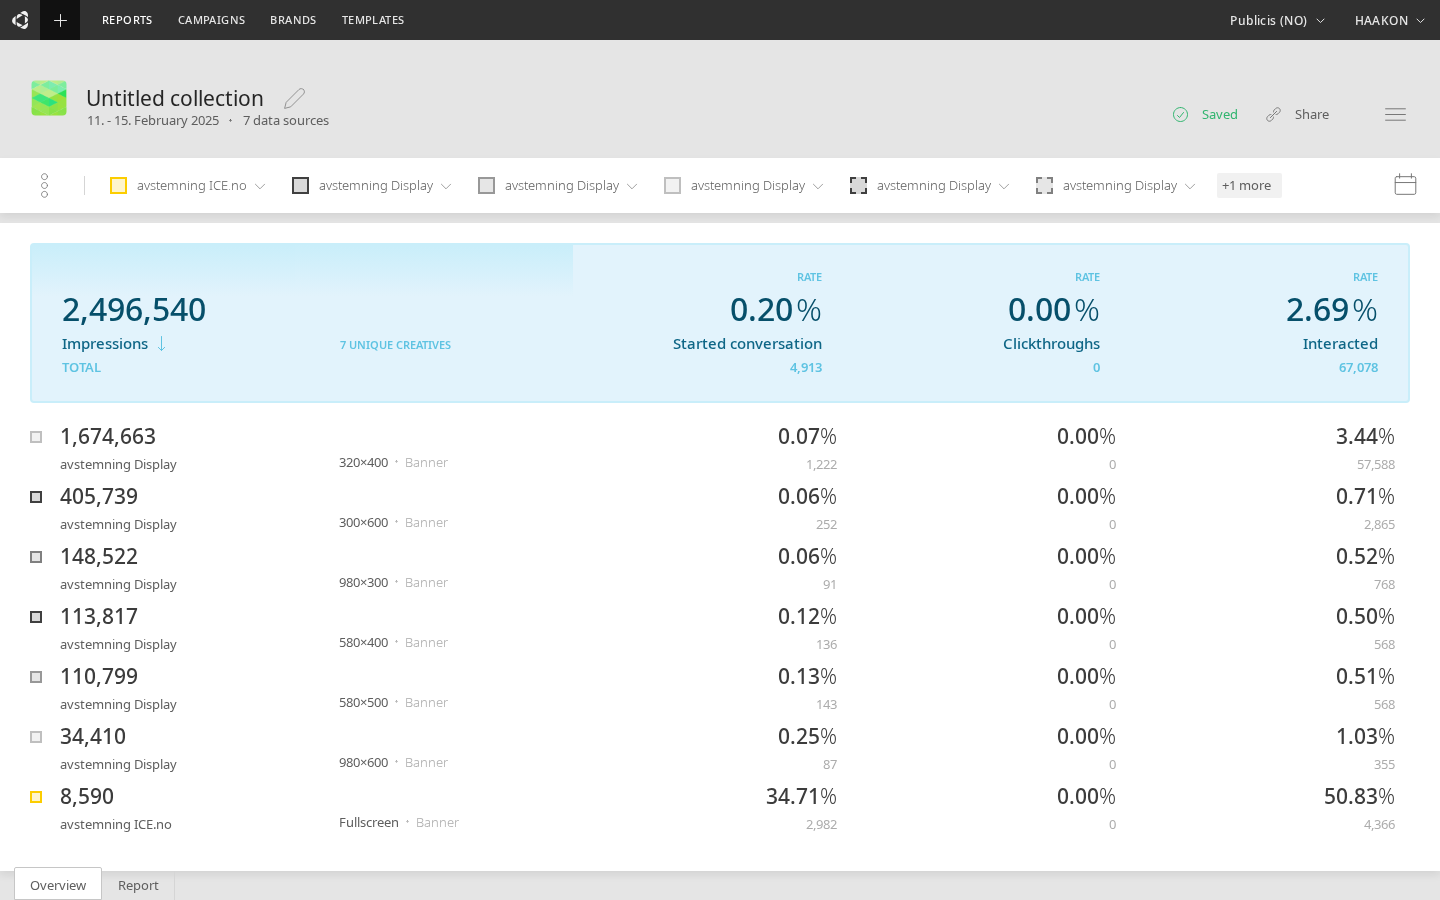Viewport: 1440px width, 900px height.
Task: Click the +1 more sources button
Action: pos(1248,185)
